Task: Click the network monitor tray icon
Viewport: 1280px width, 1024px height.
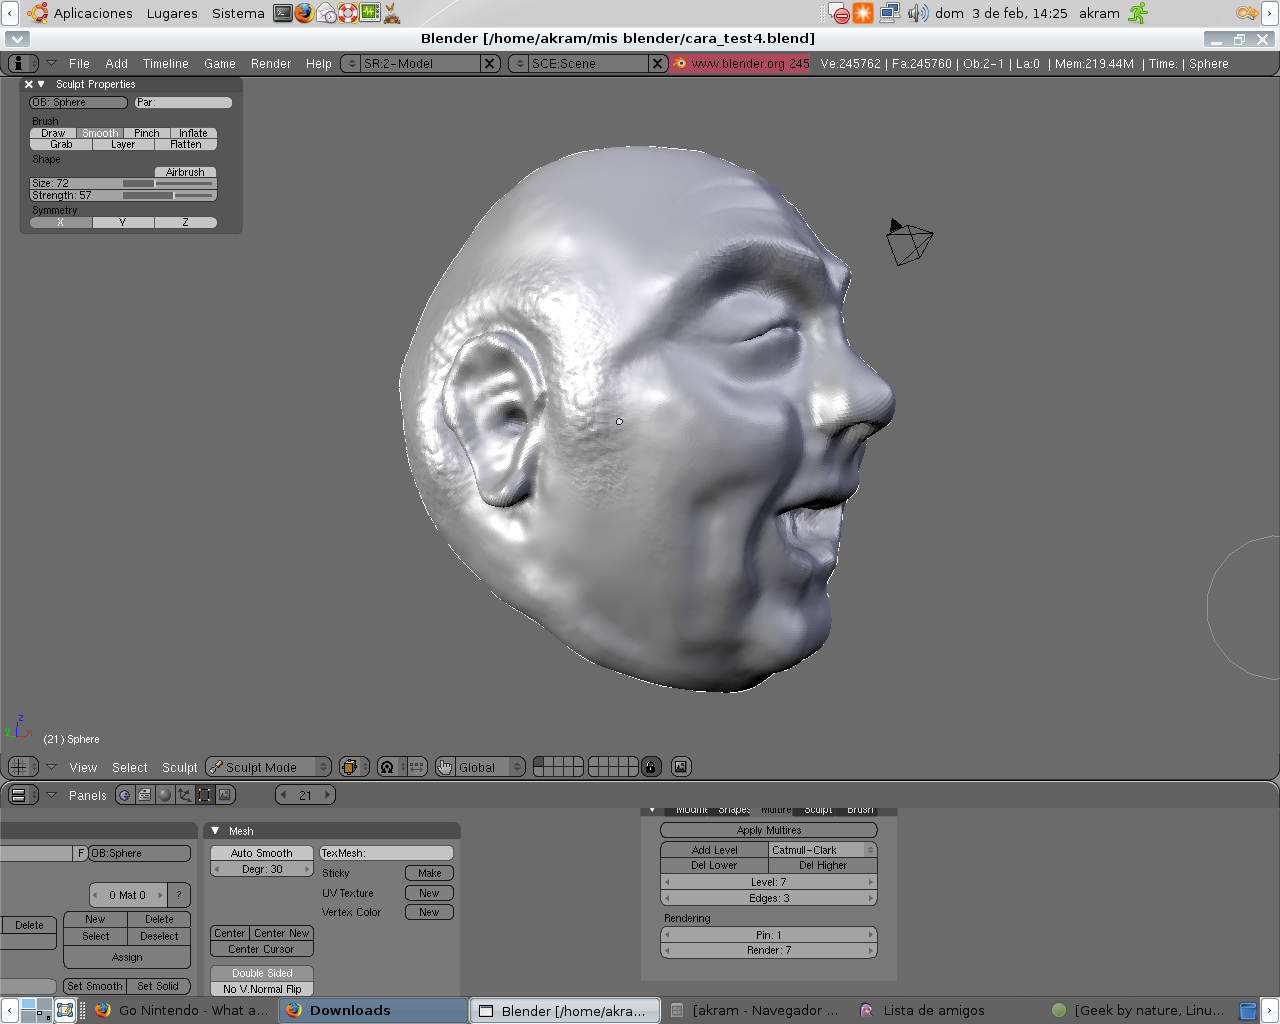Action: tap(890, 13)
